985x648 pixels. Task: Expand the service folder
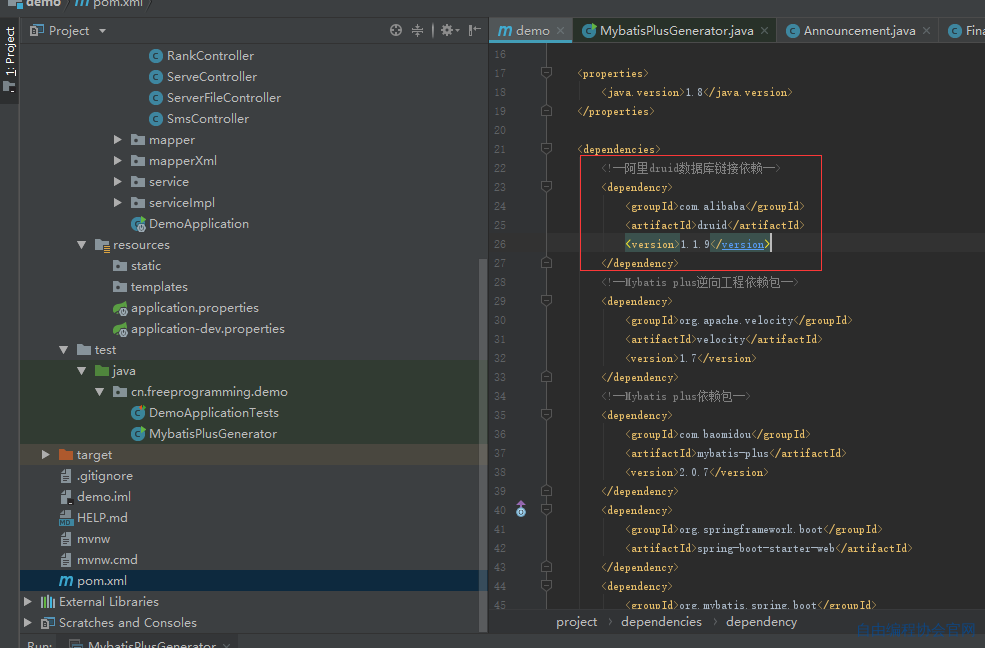point(117,181)
